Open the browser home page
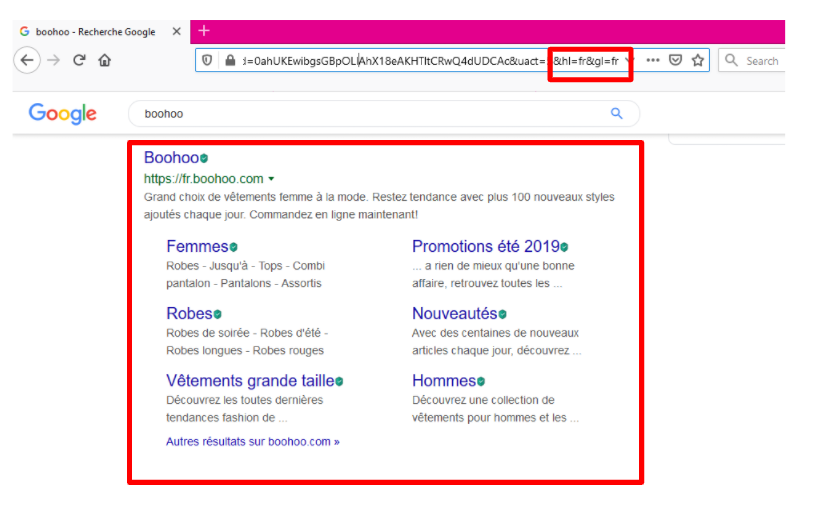 pyautogui.click(x=105, y=60)
